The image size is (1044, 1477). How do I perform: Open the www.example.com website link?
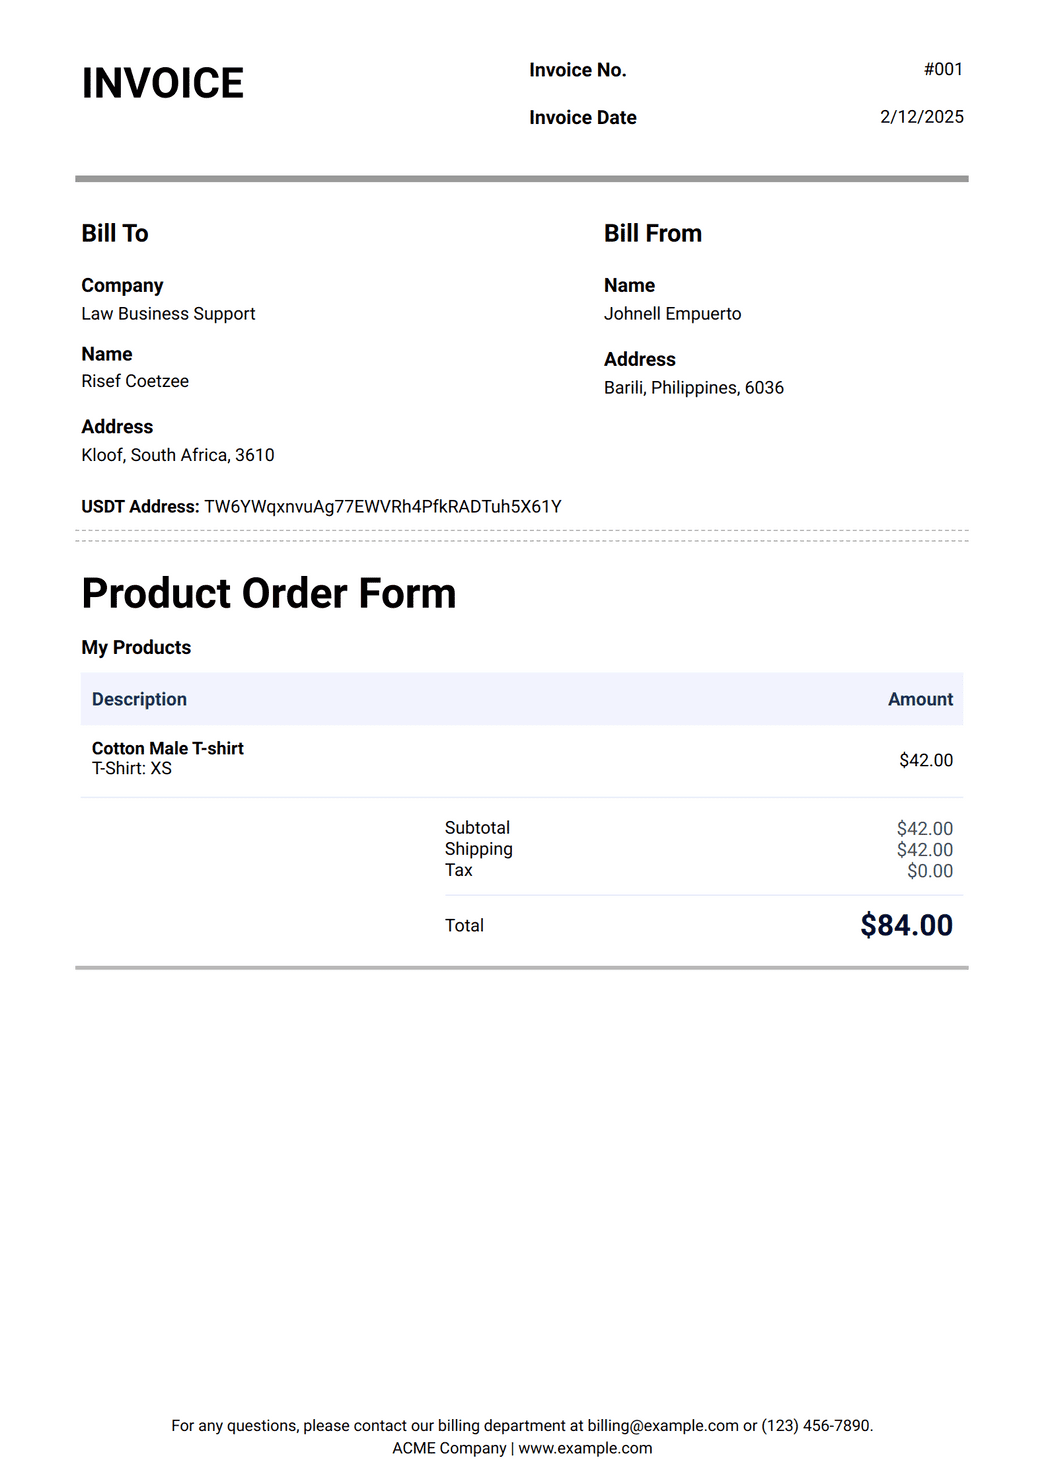585,1448
